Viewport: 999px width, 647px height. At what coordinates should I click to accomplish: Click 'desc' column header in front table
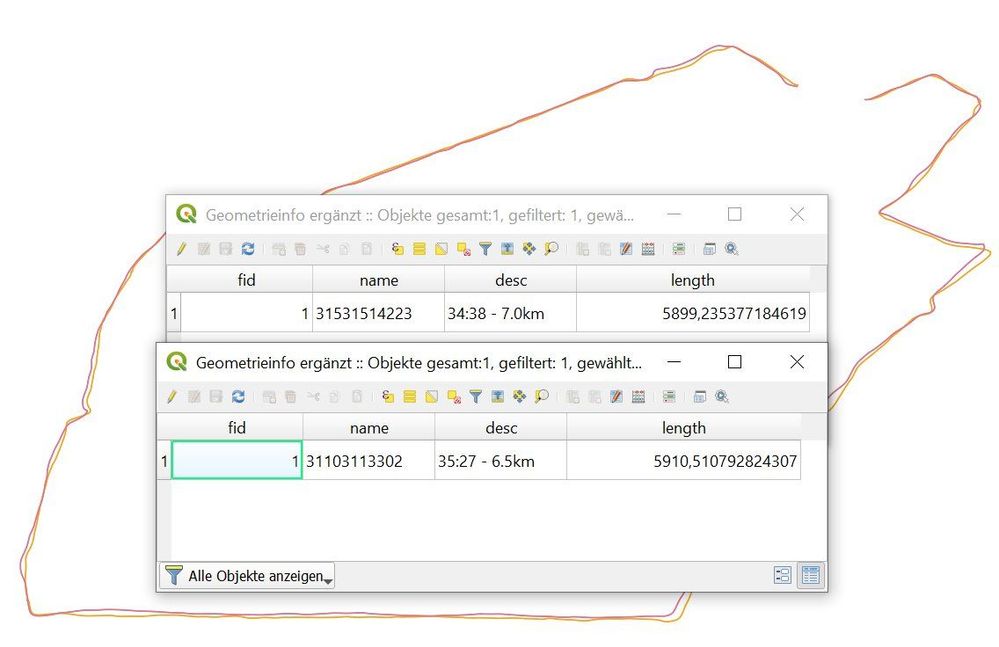pyautogui.click(x=500, y=428)
